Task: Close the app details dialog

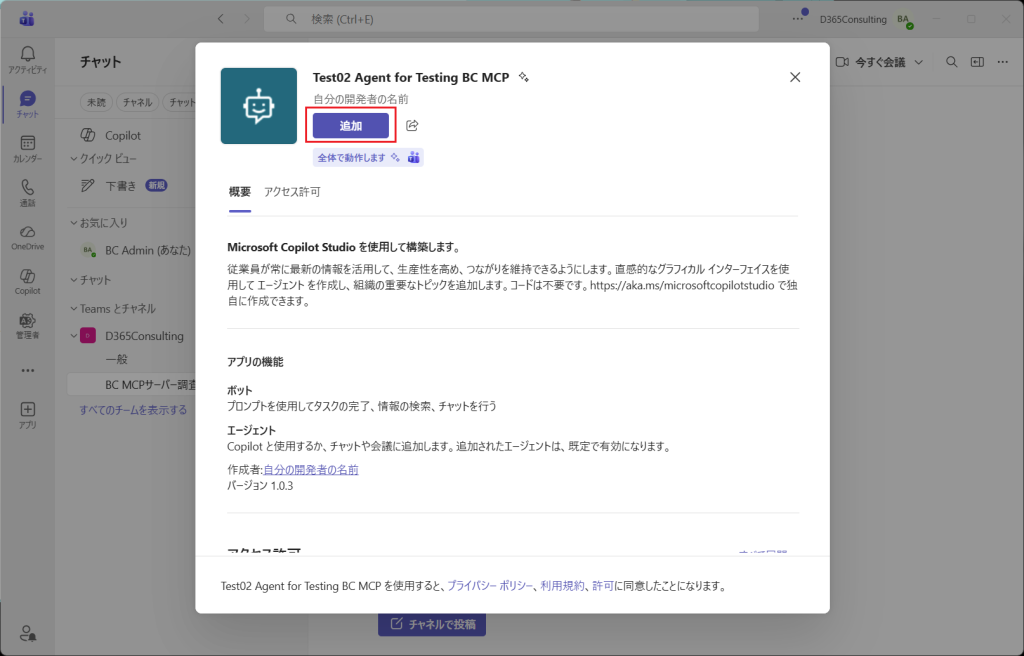Action: tap(795, 77)
